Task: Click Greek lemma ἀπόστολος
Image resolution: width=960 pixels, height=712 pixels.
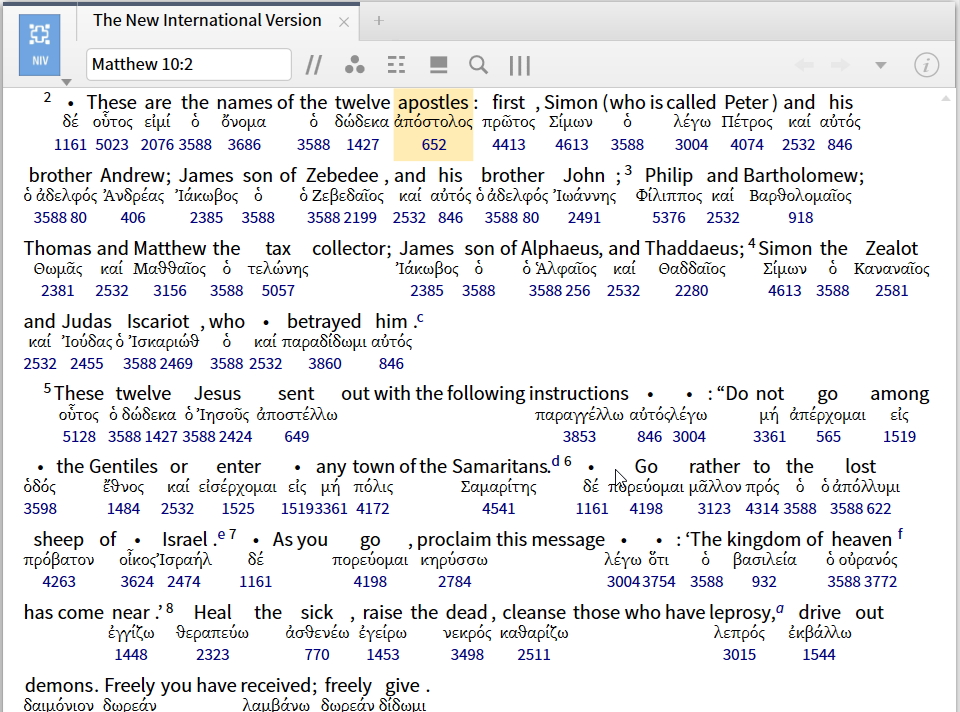Action: [x=433, y=122]
